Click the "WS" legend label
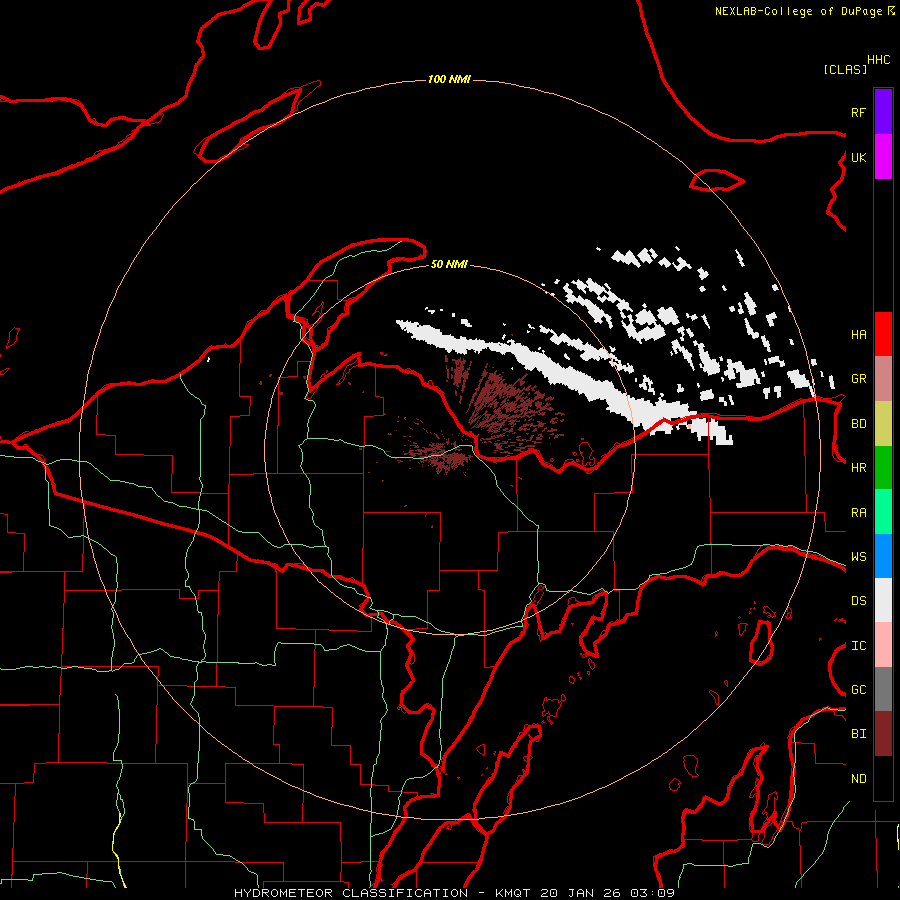 [858, 557]
